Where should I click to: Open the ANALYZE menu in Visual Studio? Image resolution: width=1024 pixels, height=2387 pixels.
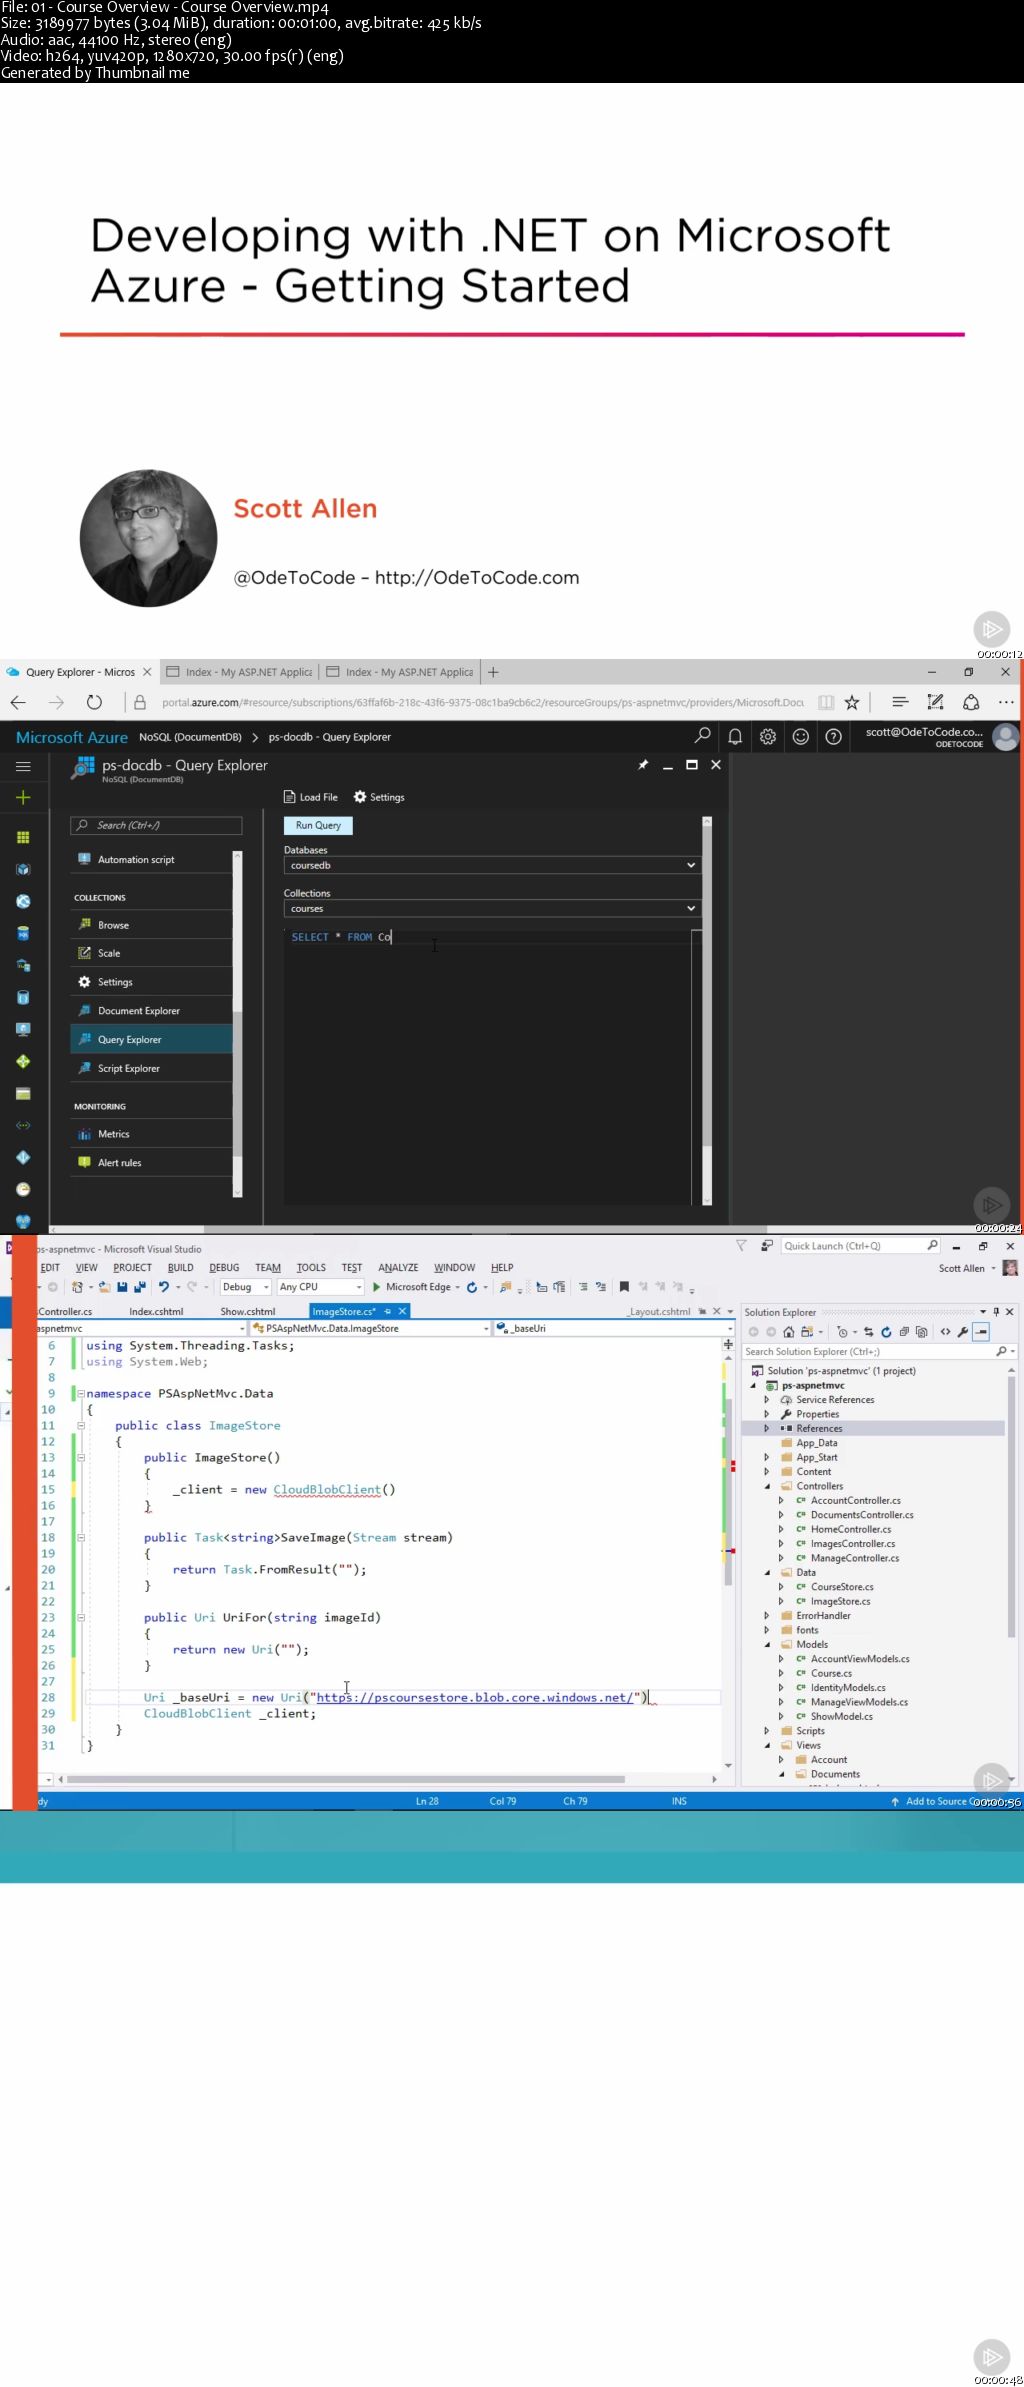[x=398, y=1267]
